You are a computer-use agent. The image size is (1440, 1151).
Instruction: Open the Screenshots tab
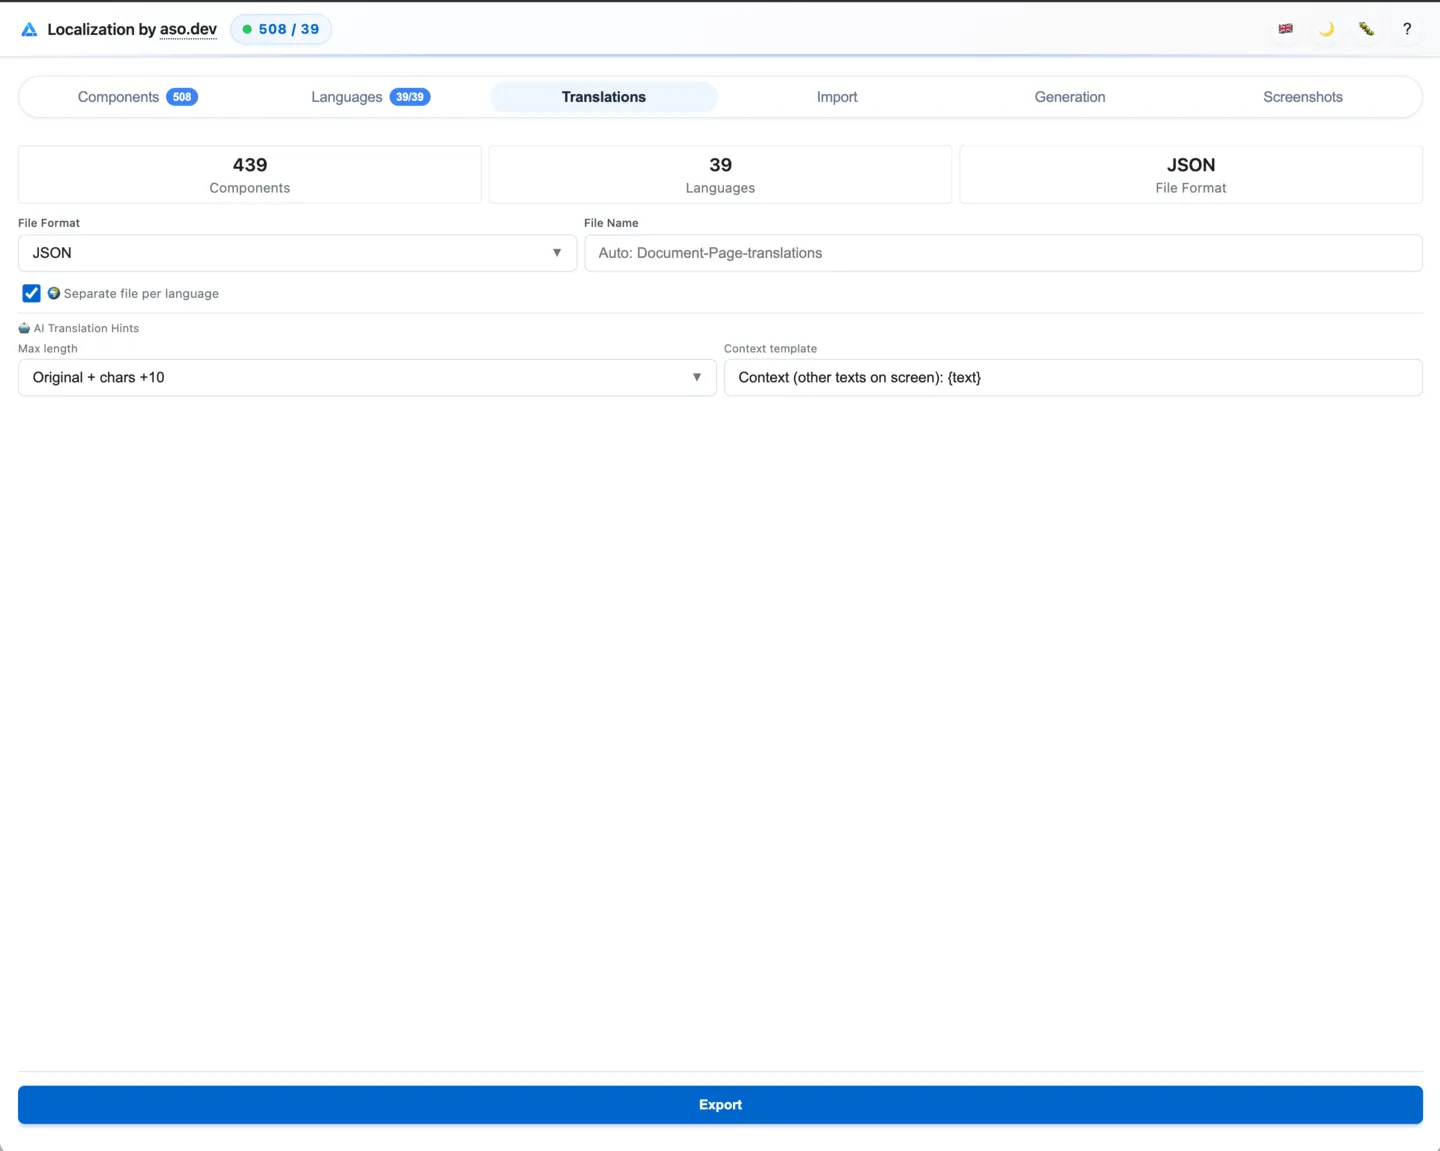tap(1303, 97)
